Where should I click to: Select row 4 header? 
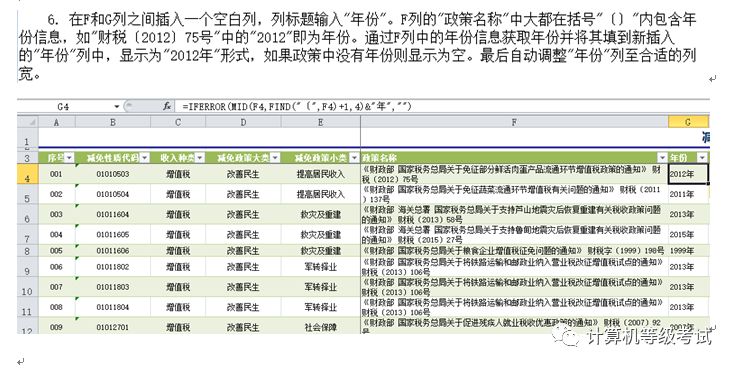(x=28, y=174)
